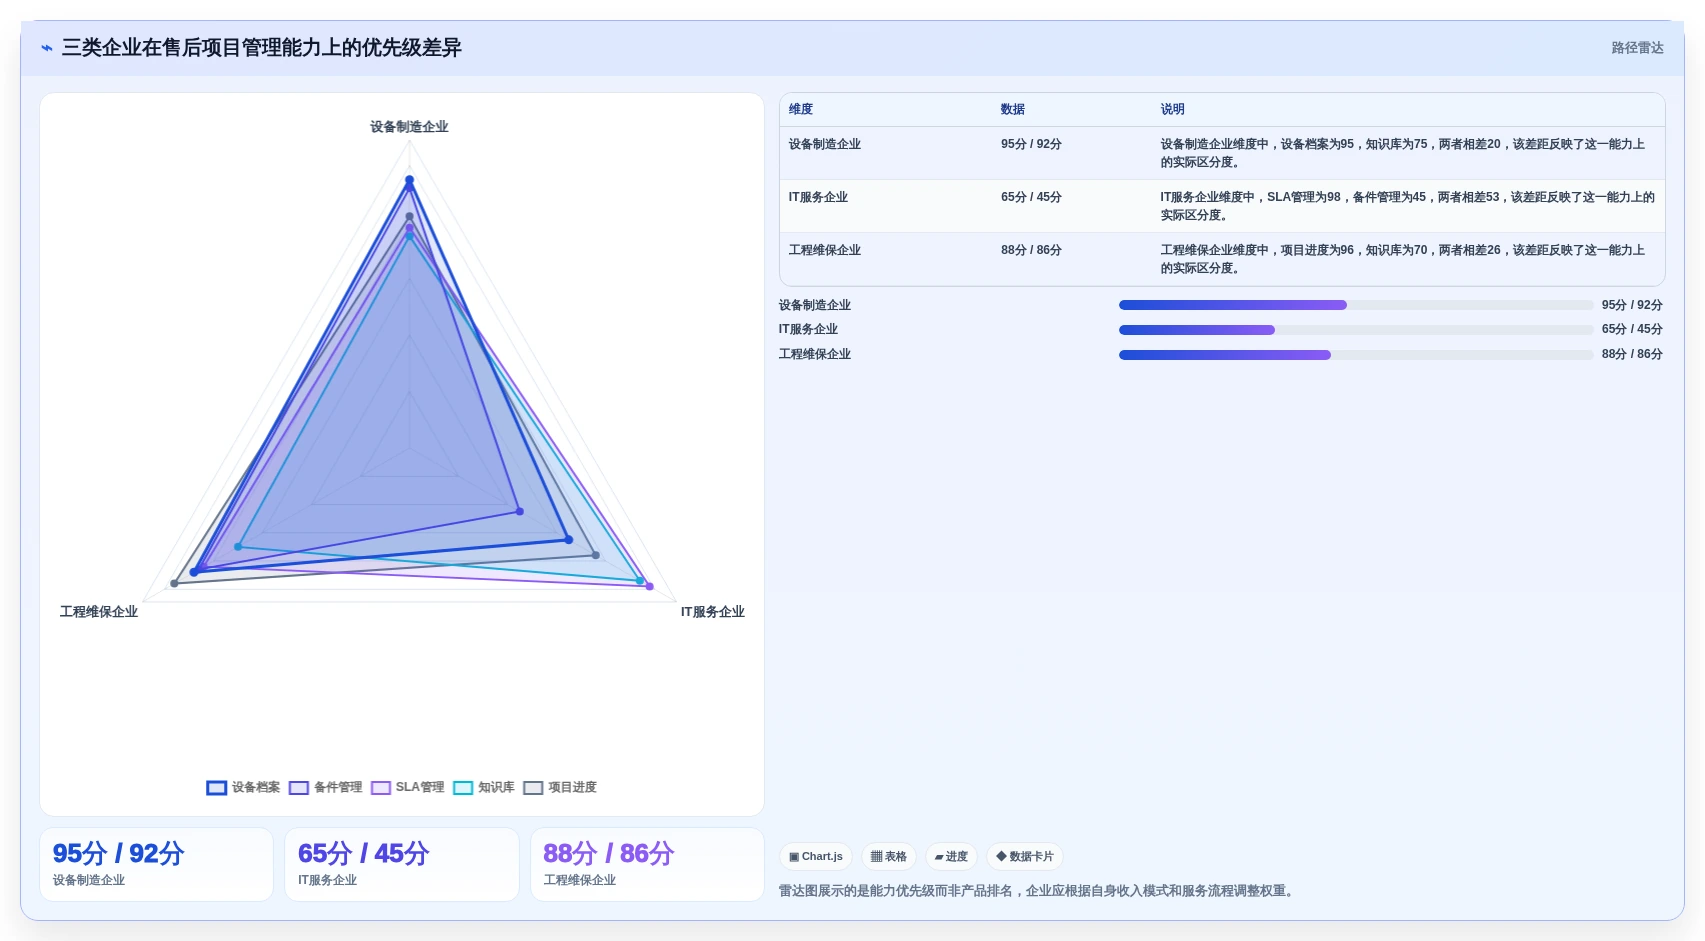Click the 95分 / 92分 table data cell
Screen dimensions: 1705x941
click(1031, 144)
